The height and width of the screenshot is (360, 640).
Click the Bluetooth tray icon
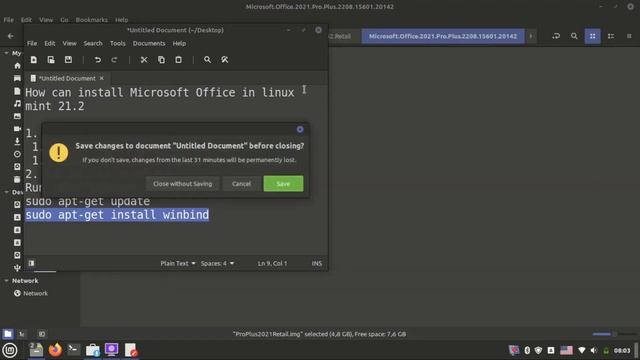click(527, 350)
